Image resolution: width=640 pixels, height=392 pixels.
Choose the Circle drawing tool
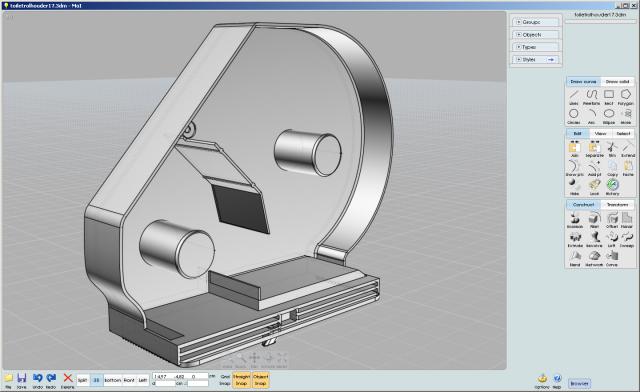[574, 116]
